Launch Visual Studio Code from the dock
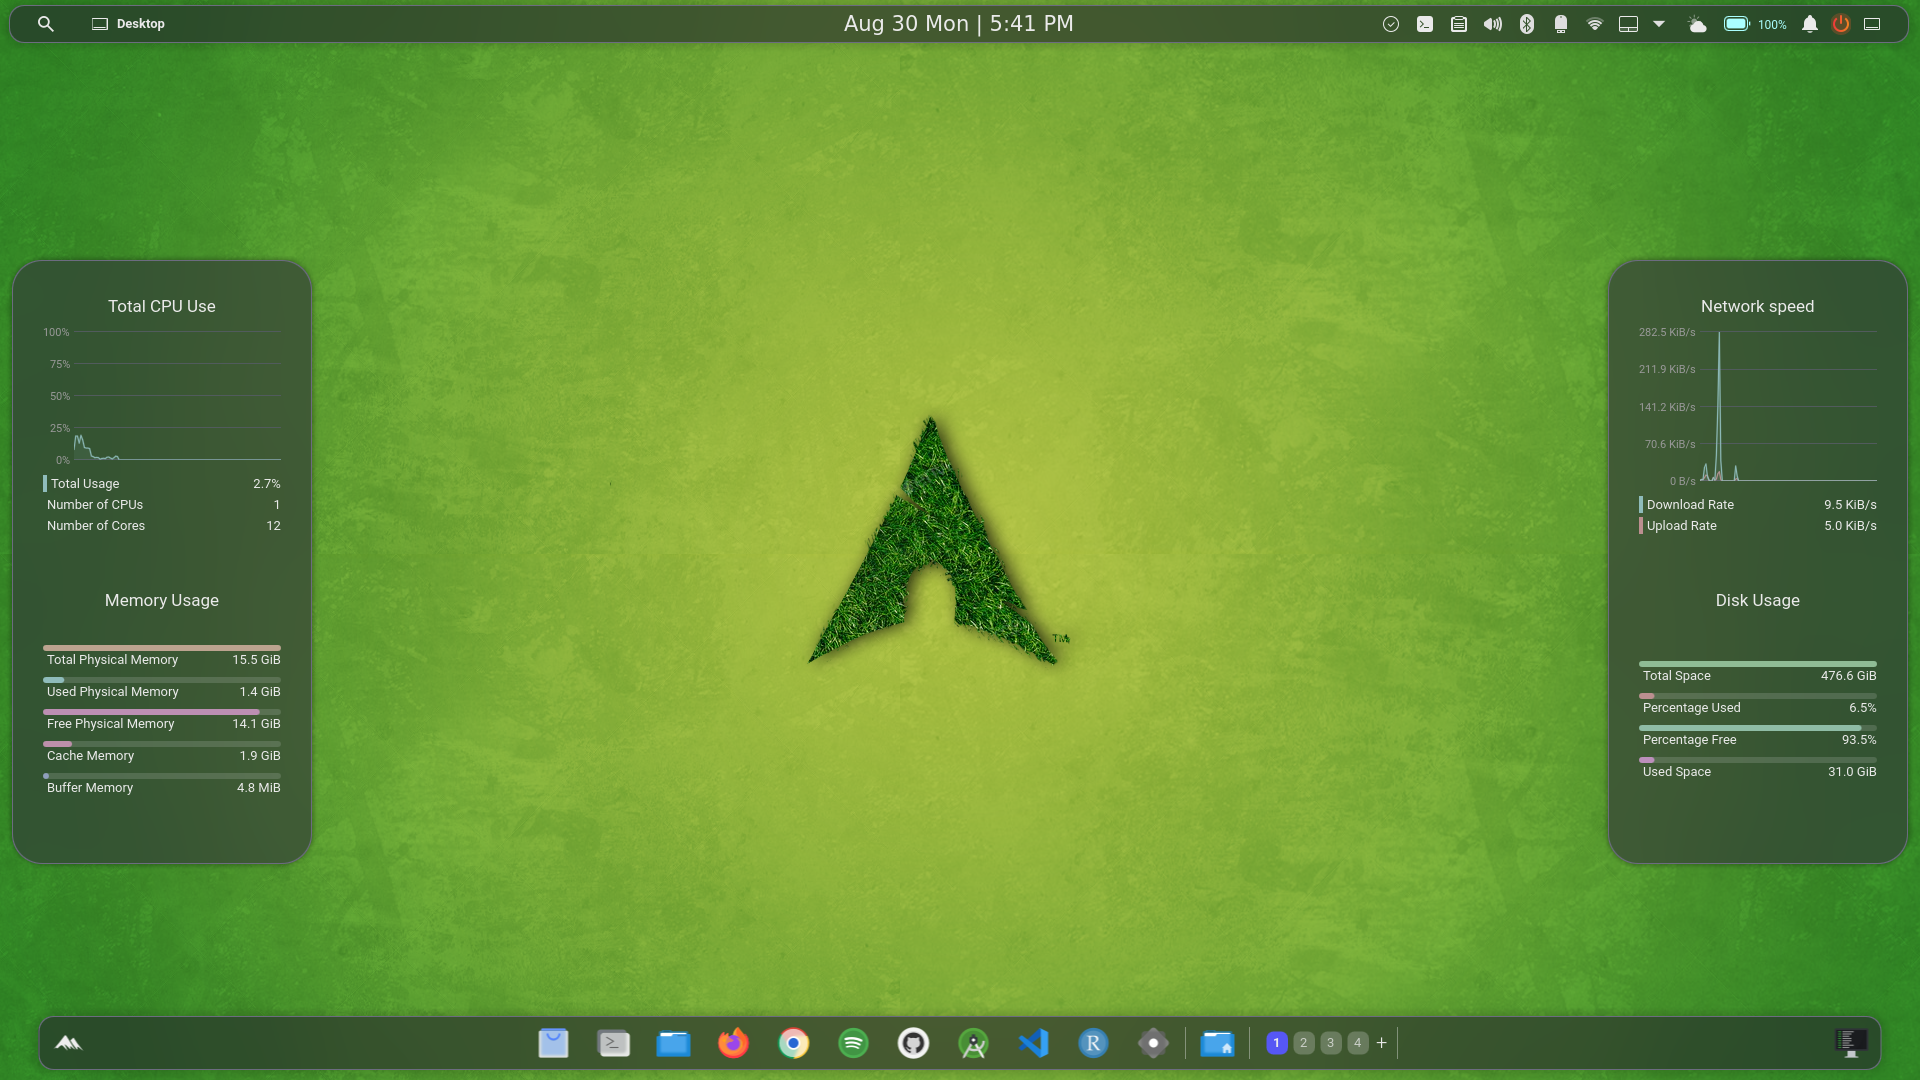Viewport: 1920px width, 1080px height. pyautogui.click(x=1033, y=1043)
